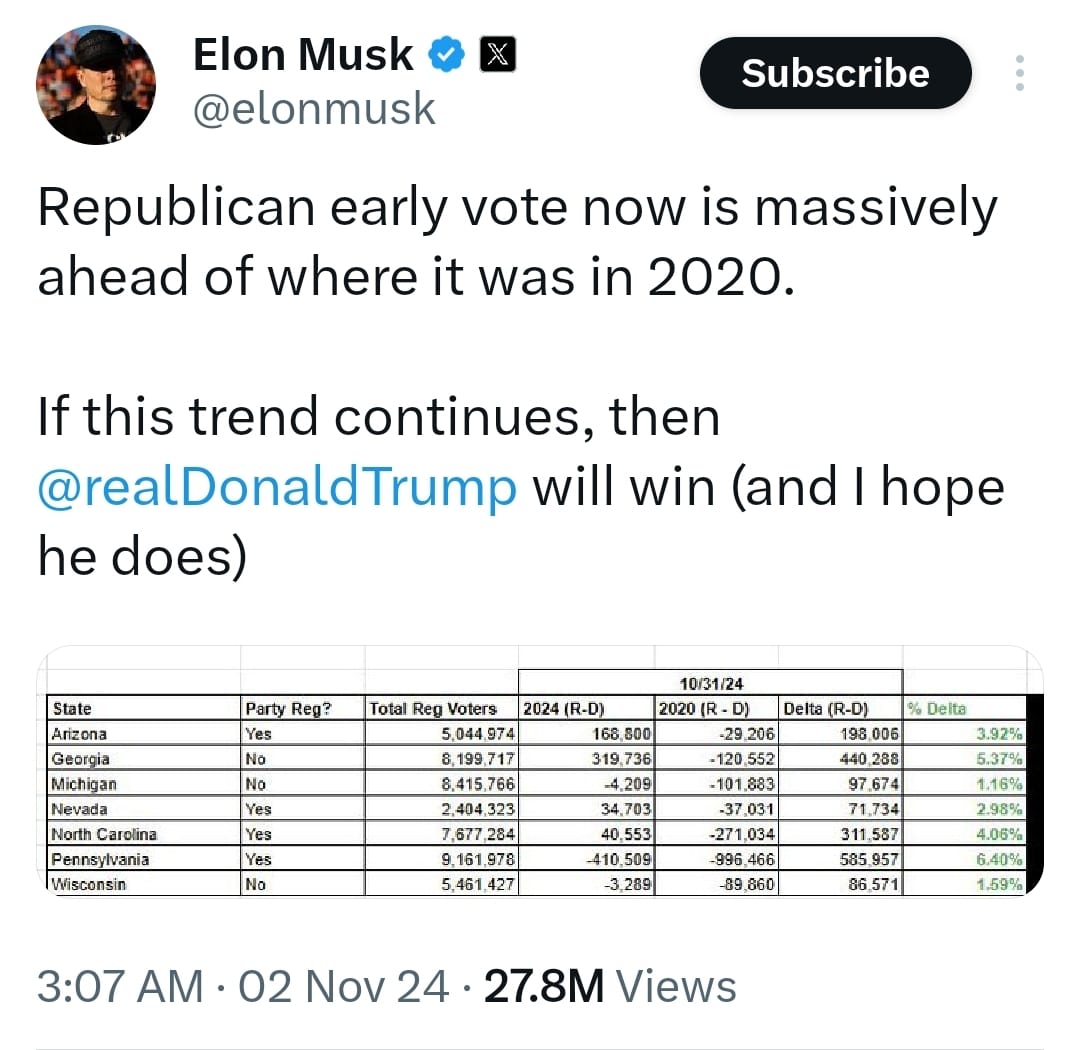Click the 10/31/24 date header in the table
Image resolution: width=1080 pixels, height=1050 pixels.
(711, 684)
